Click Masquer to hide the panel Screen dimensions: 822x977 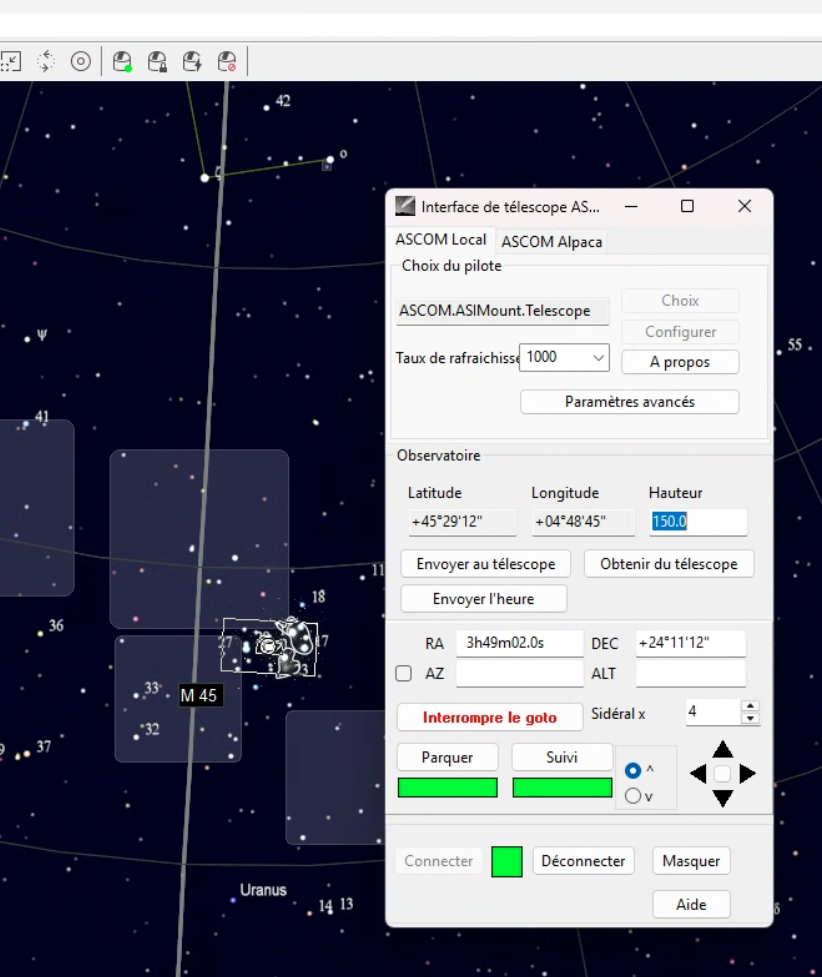691,861
